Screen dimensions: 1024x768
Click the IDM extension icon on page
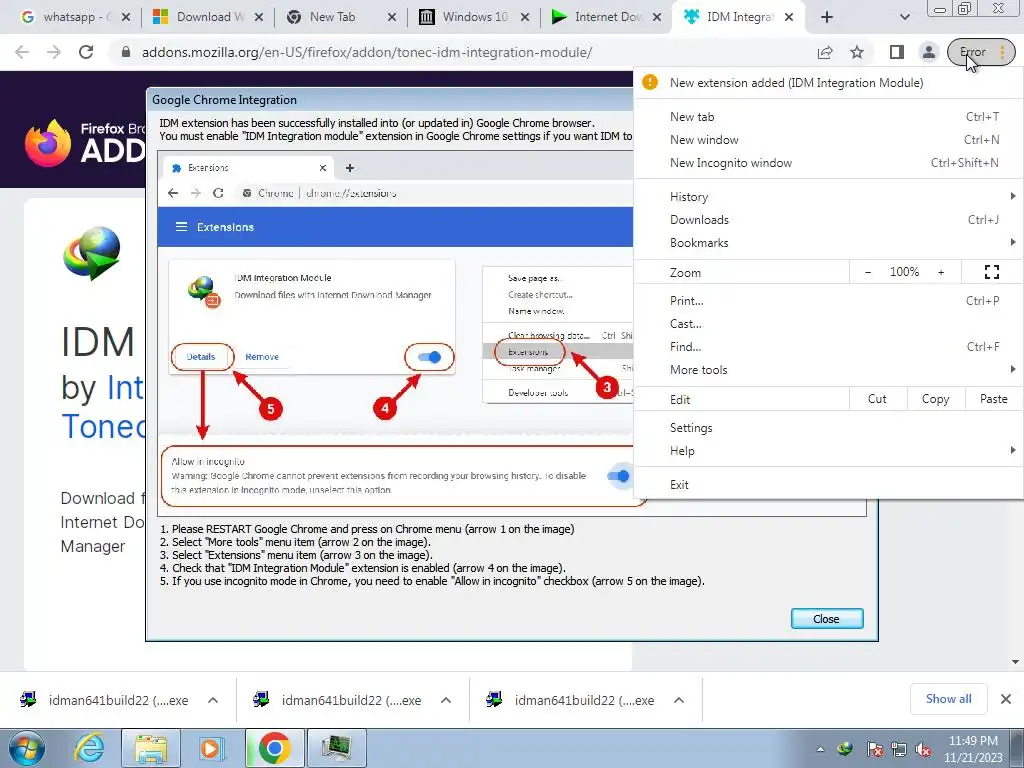point(92,253)
